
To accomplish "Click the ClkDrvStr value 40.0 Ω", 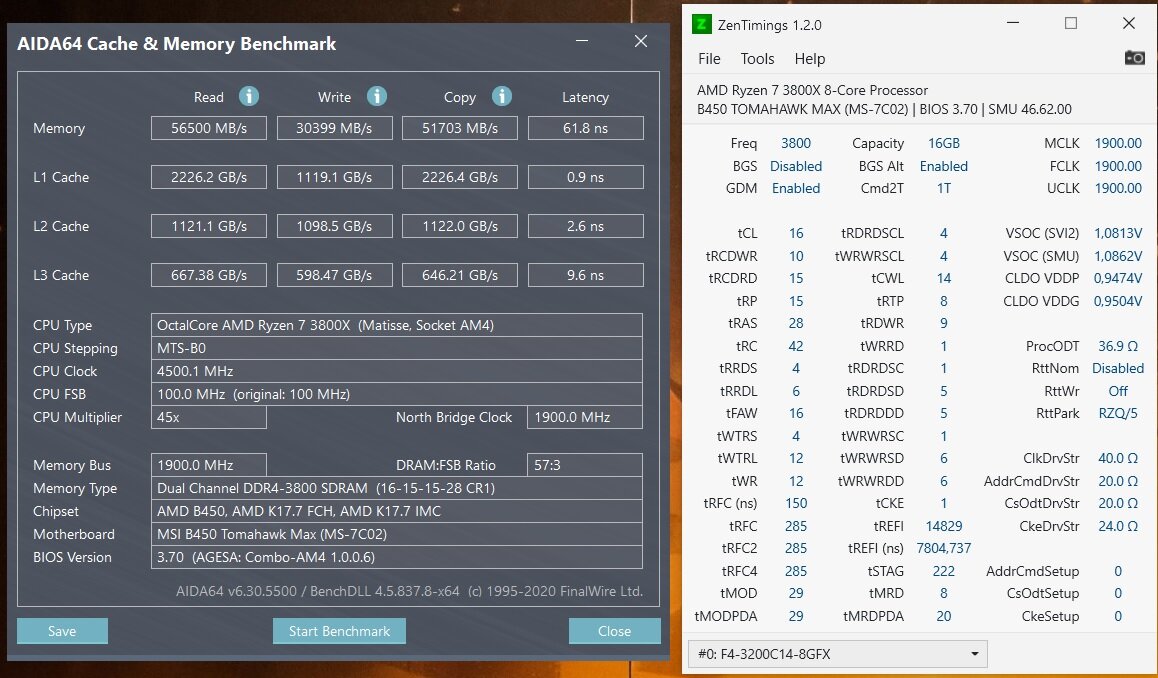I will (1118, 458).
